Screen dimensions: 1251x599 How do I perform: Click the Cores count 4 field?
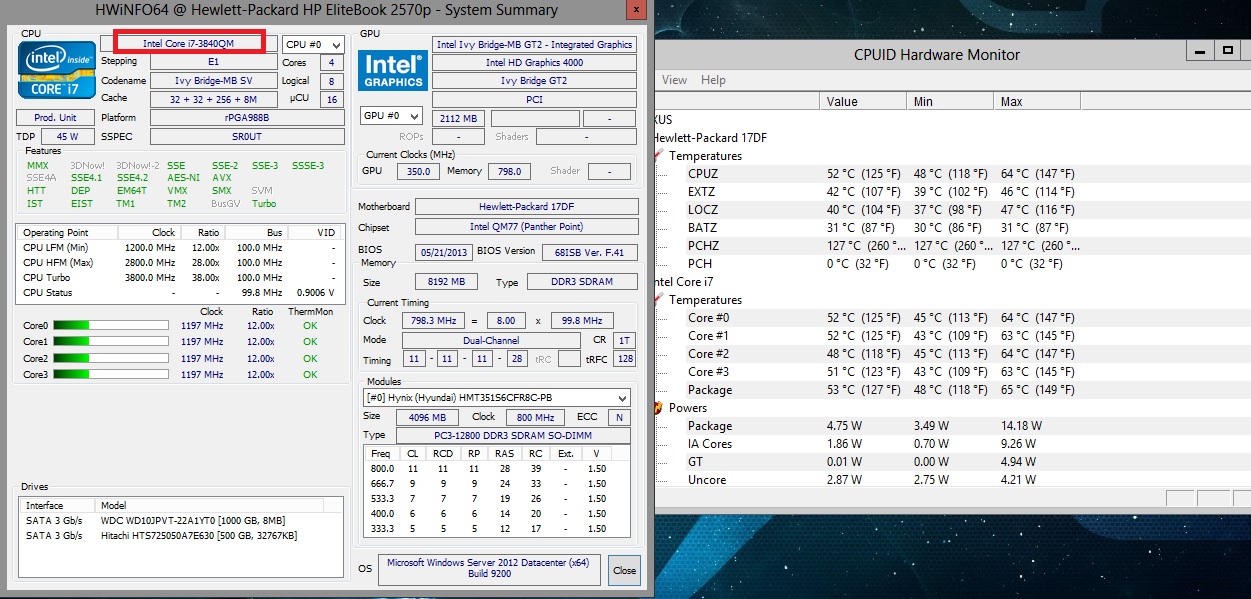click(x=331, y=62)
